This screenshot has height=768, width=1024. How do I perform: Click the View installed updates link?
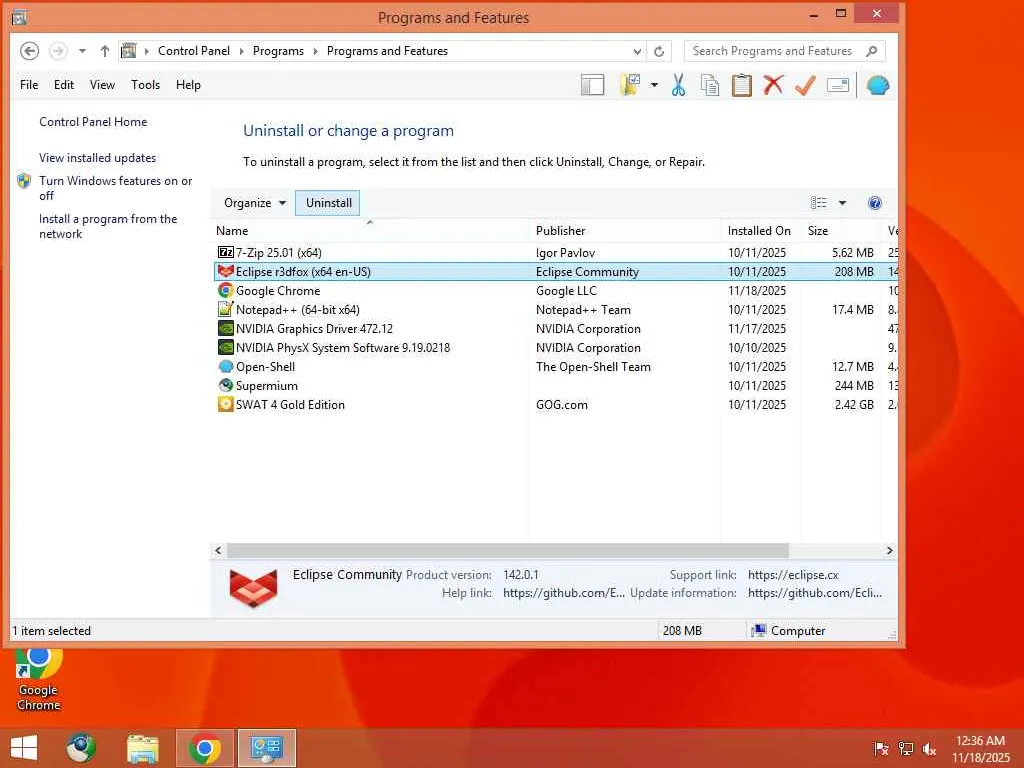(97, 158)
